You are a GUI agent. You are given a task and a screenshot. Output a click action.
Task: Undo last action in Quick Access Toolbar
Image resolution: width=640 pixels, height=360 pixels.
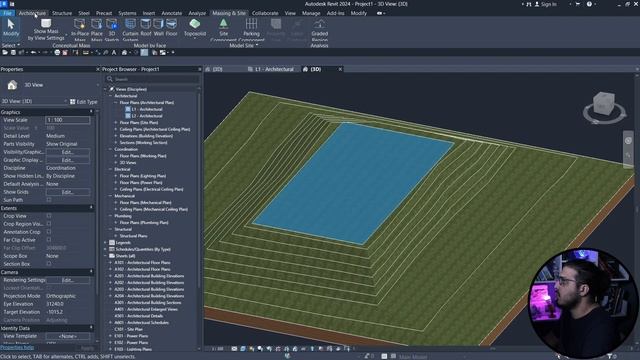tap(33, 53)
